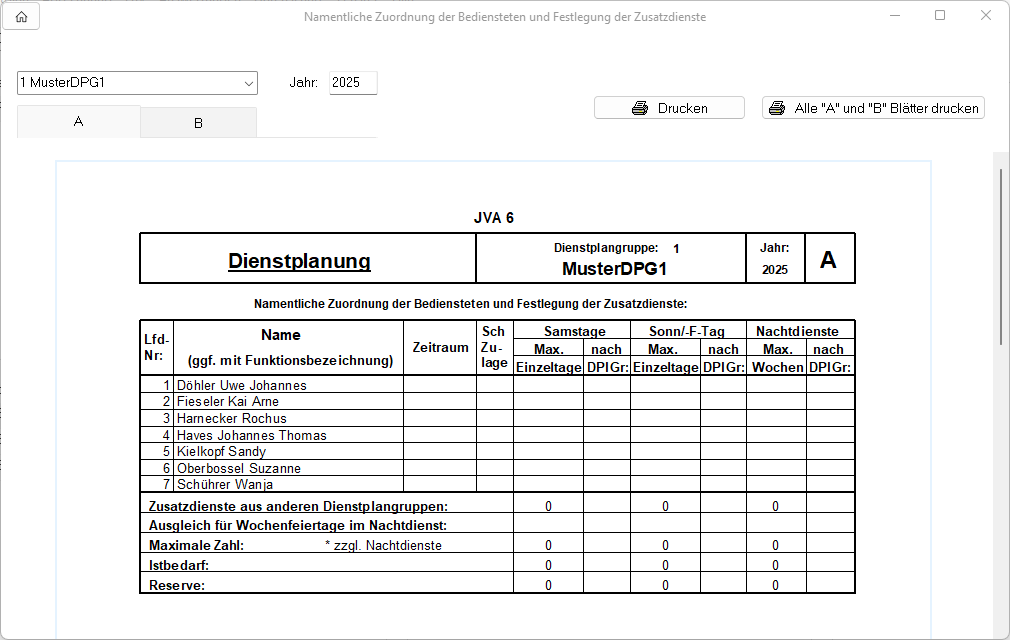Click the vertical scrollbar of the preview
Screen dimensions: 1010x640
(x=1001, y=258)
